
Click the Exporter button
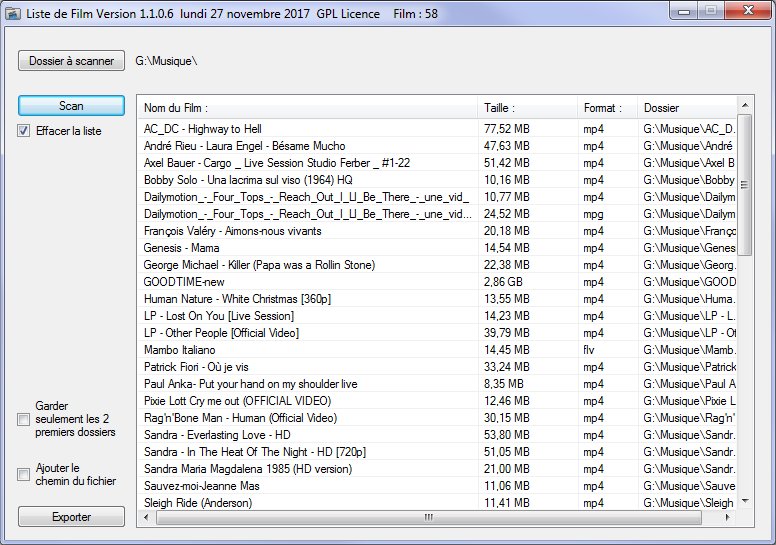pyautogui.click(x=71, y=517)
